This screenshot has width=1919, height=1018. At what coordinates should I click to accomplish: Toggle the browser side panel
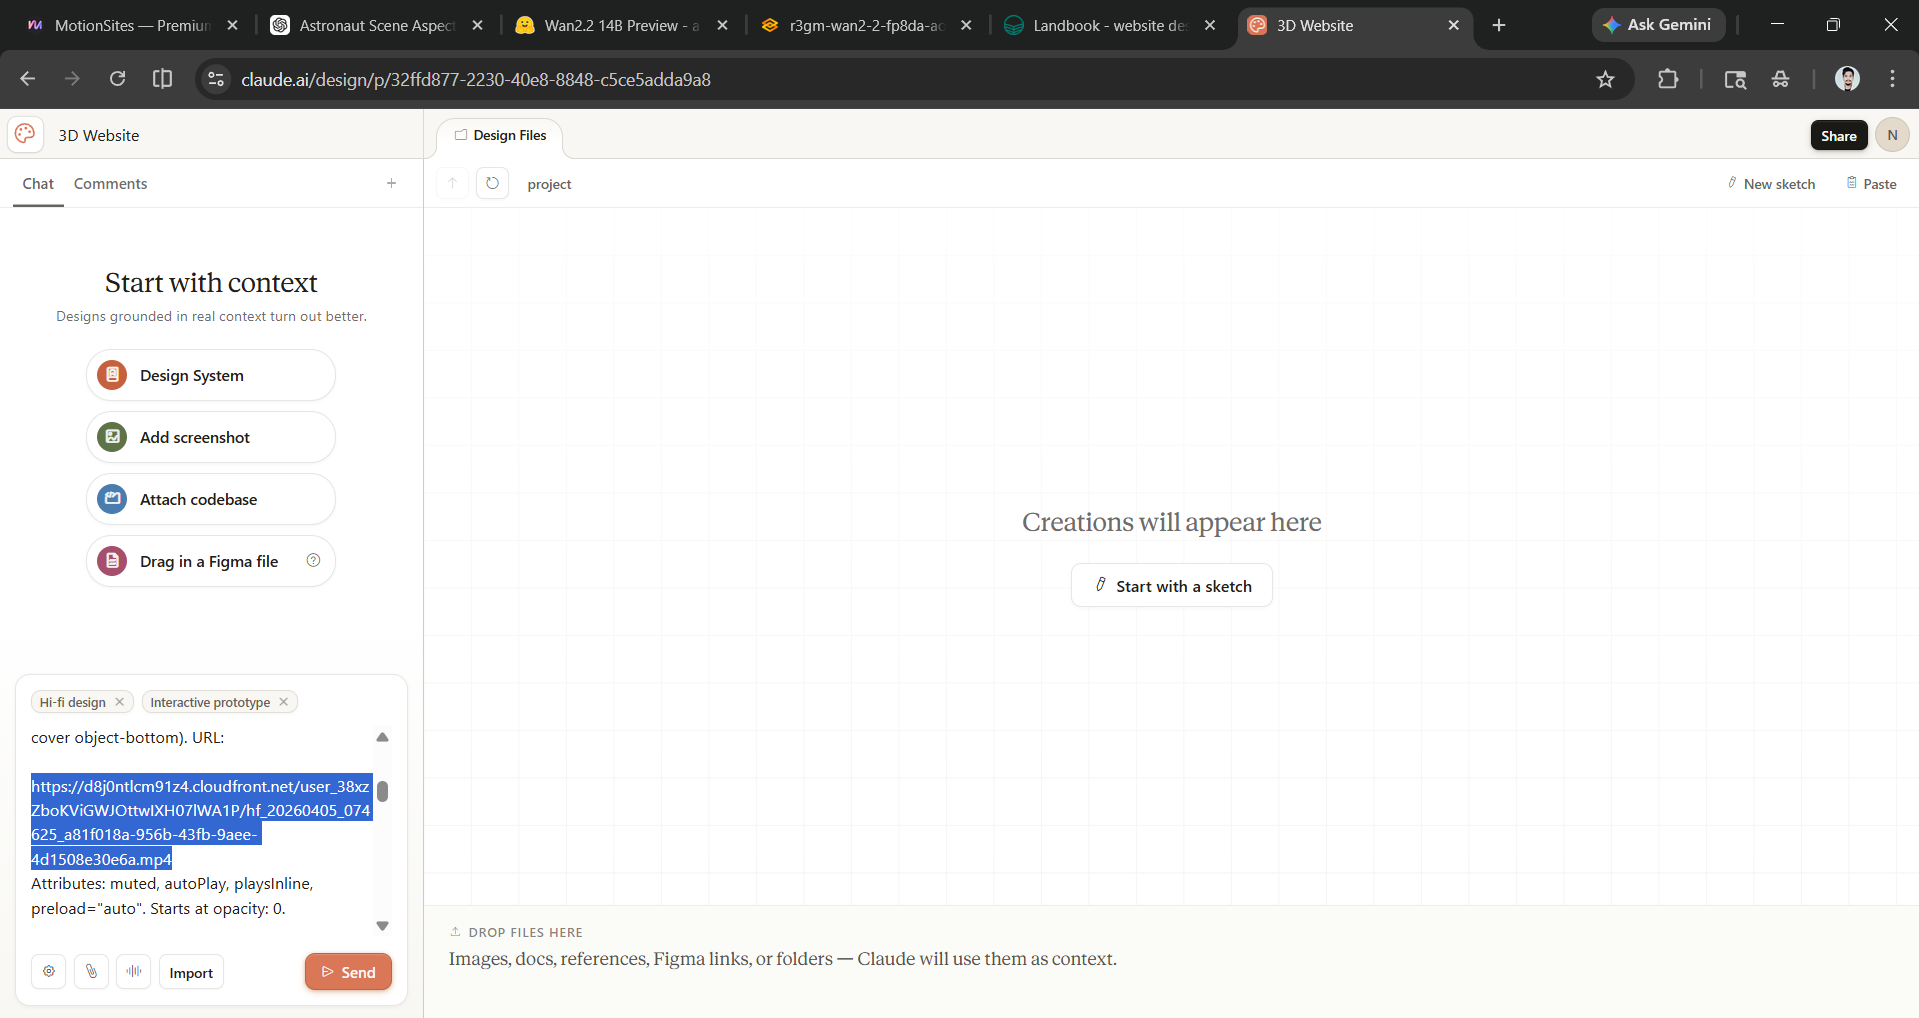coord(162,79)
